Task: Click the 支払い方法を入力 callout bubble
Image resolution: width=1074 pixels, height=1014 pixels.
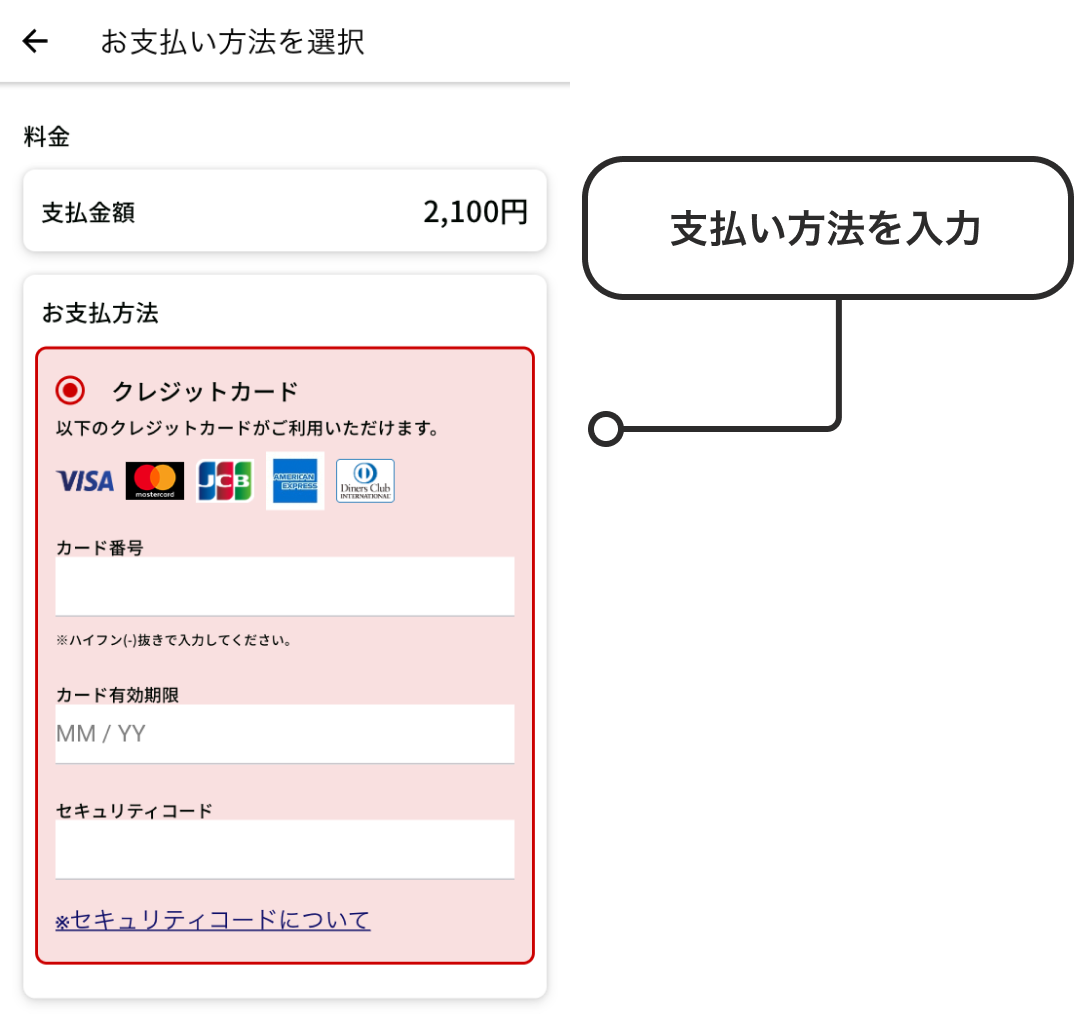Action: 827,228
